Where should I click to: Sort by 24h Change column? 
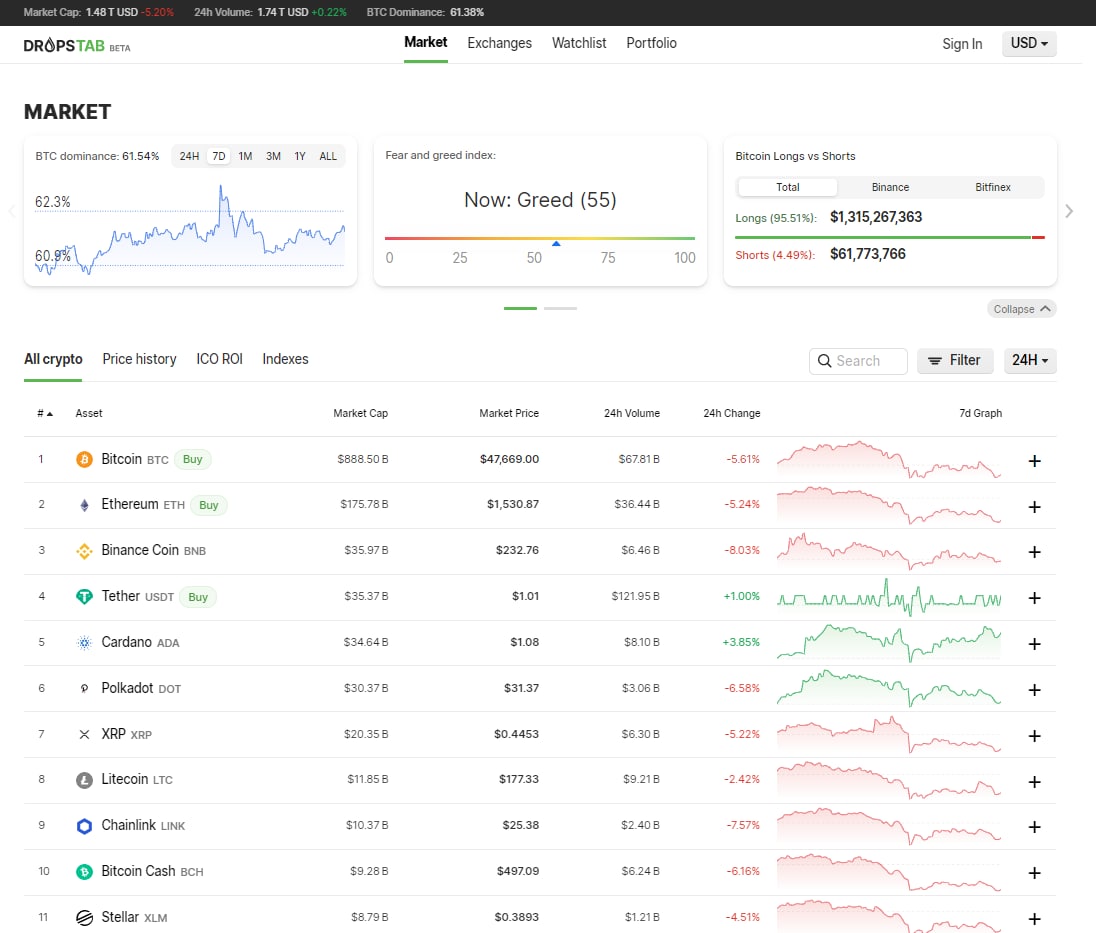pos(732,414)
